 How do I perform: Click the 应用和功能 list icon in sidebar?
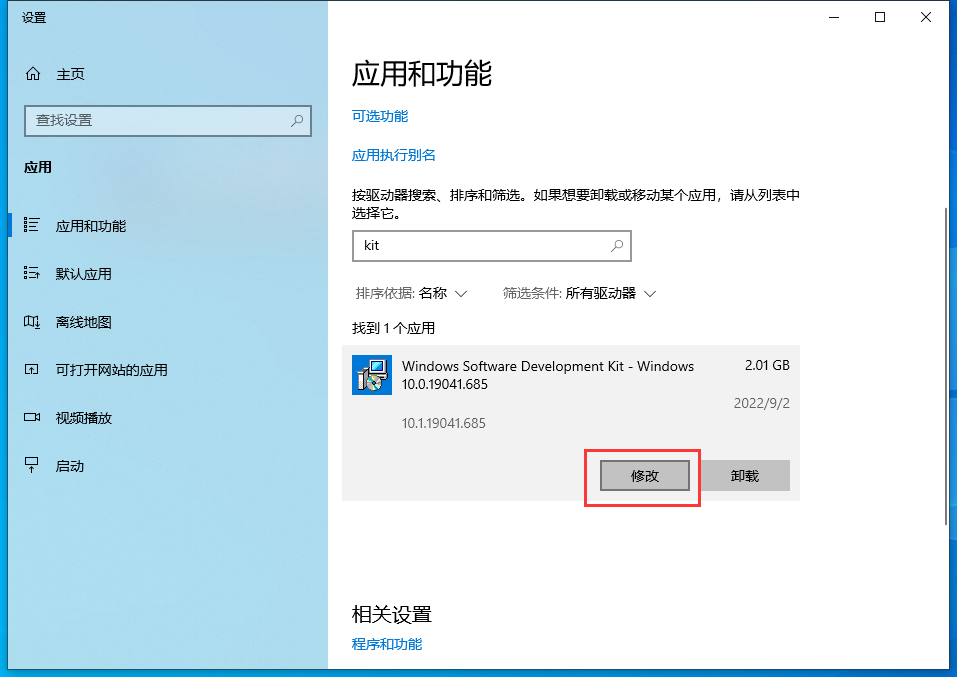(32, 225)
